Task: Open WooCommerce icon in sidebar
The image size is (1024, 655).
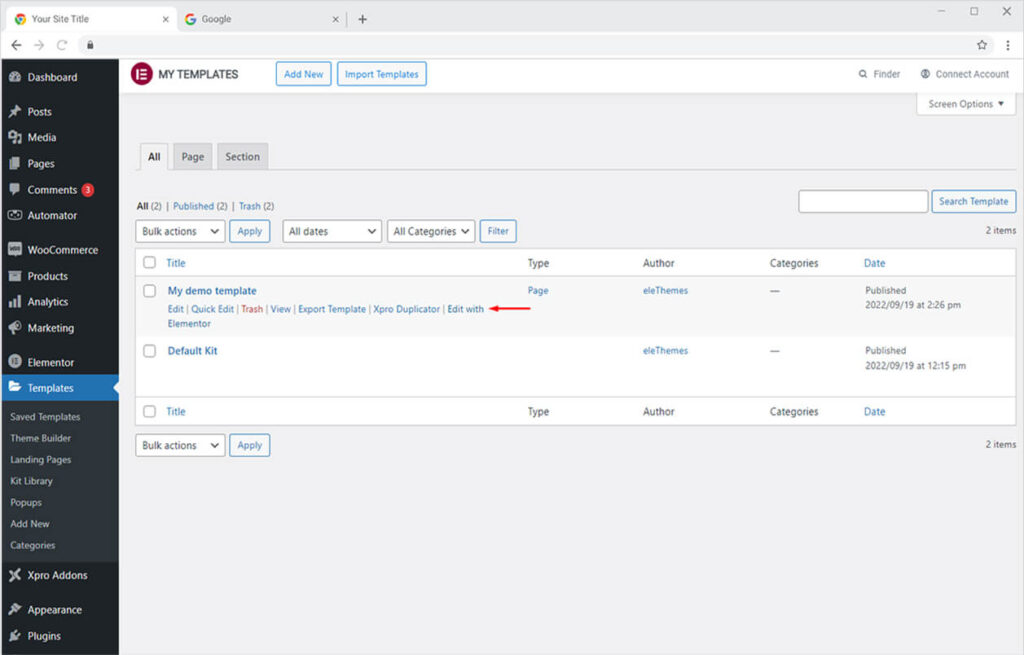Action: pos(15,250)
